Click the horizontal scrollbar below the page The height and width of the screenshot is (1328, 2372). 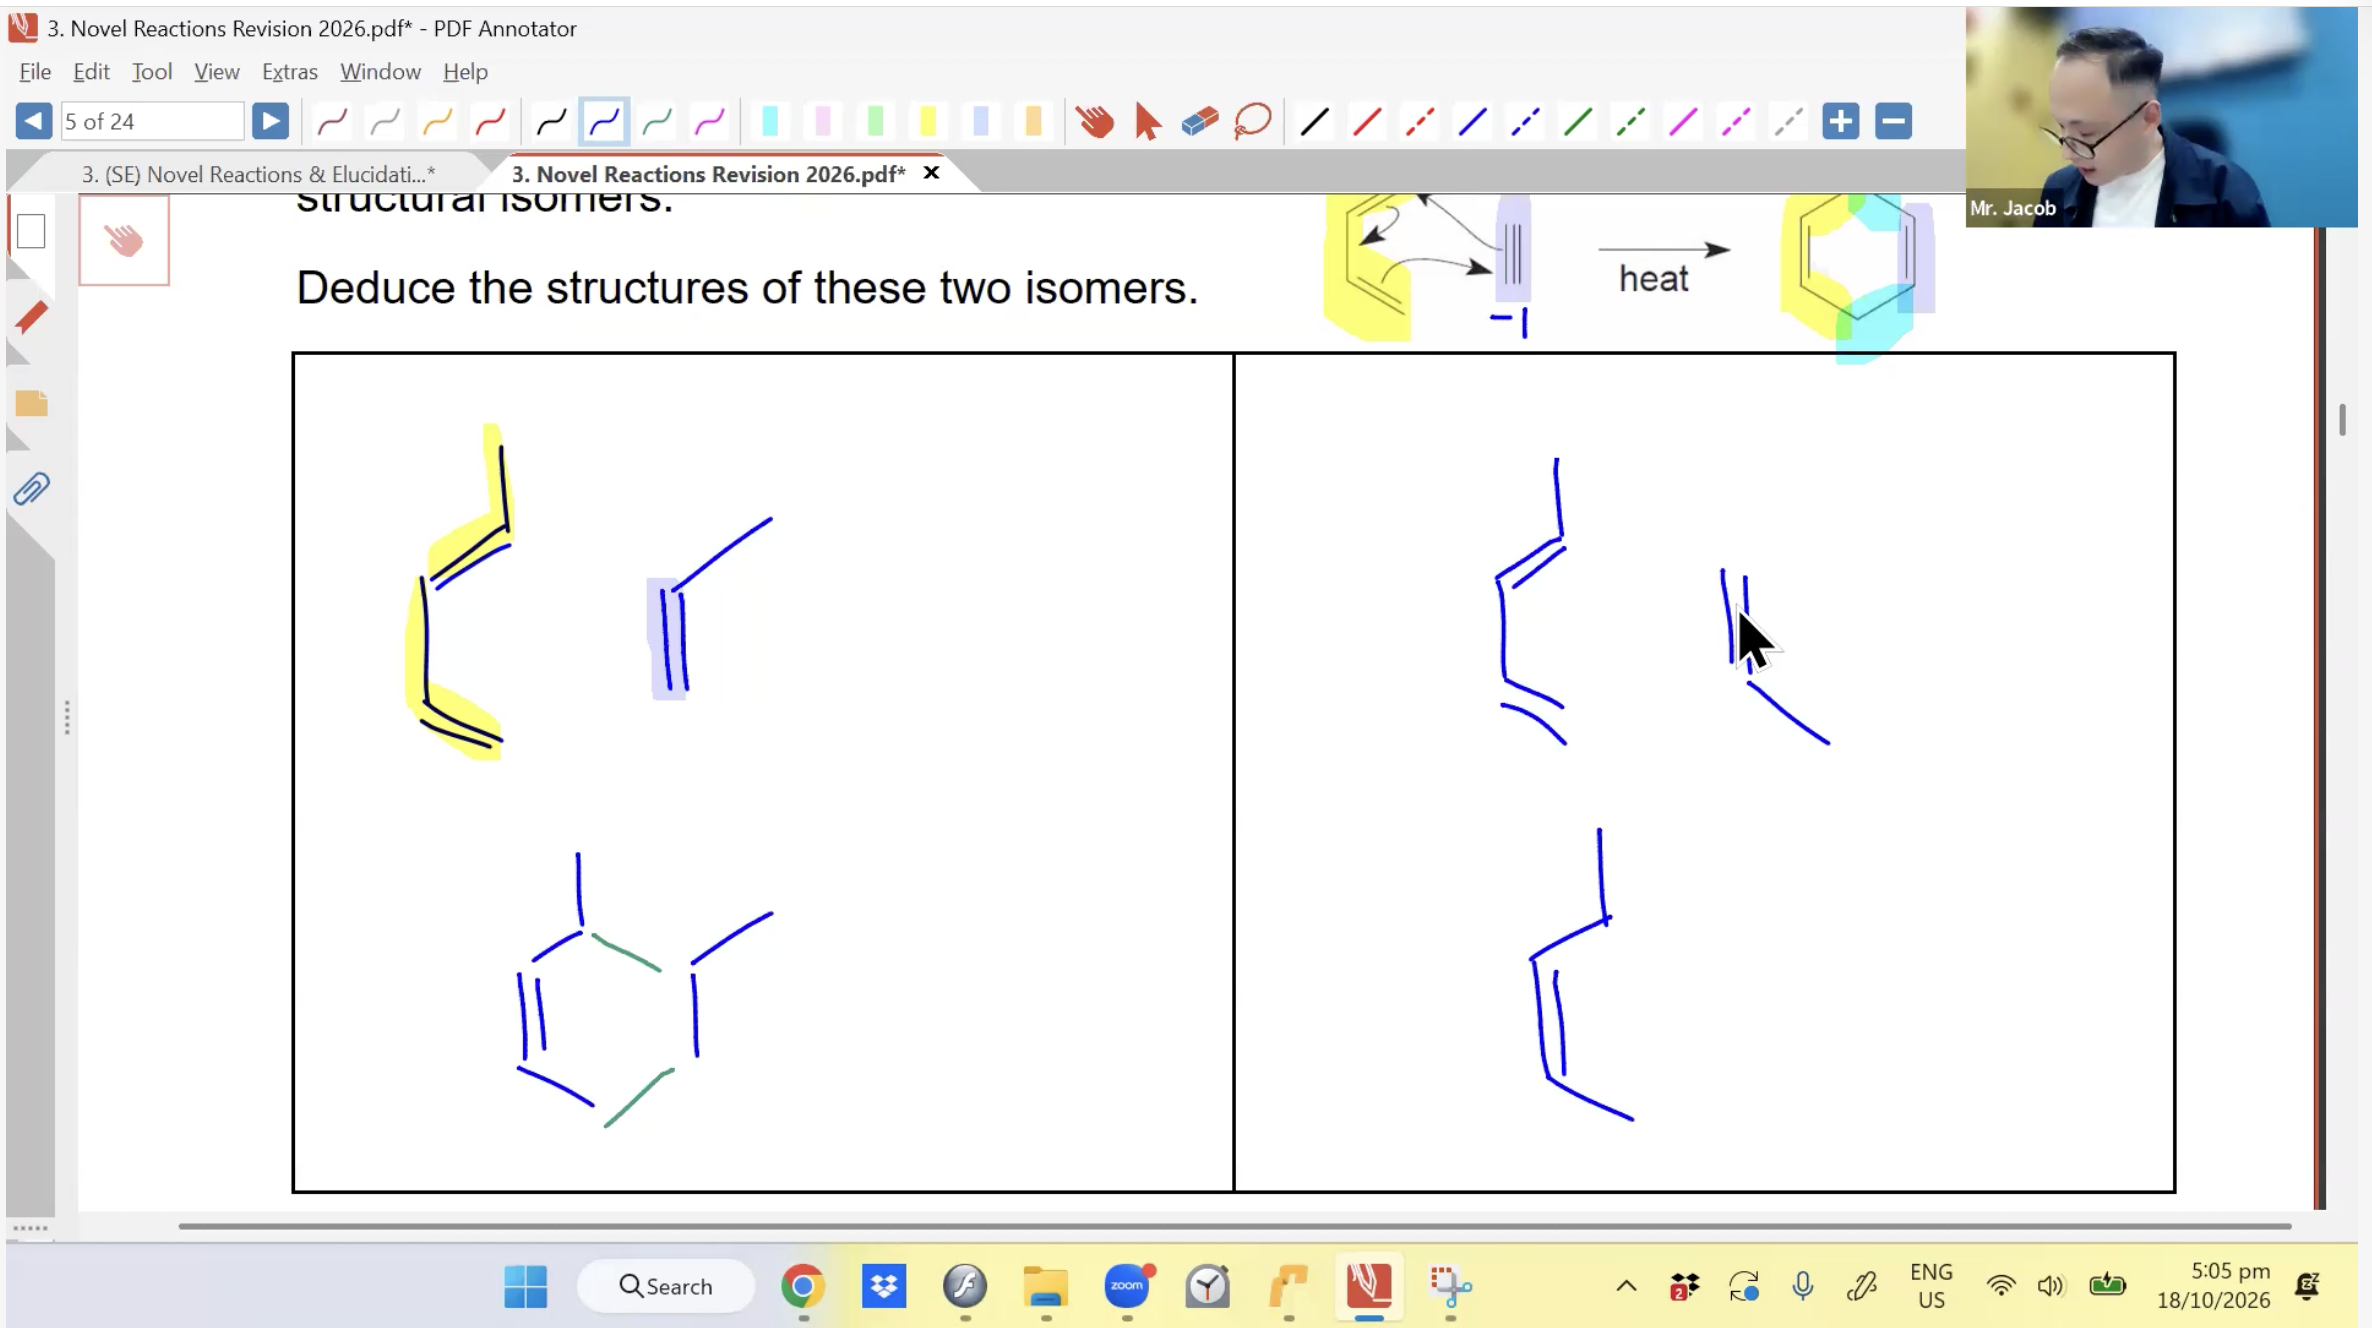tap(1234, 1226)
